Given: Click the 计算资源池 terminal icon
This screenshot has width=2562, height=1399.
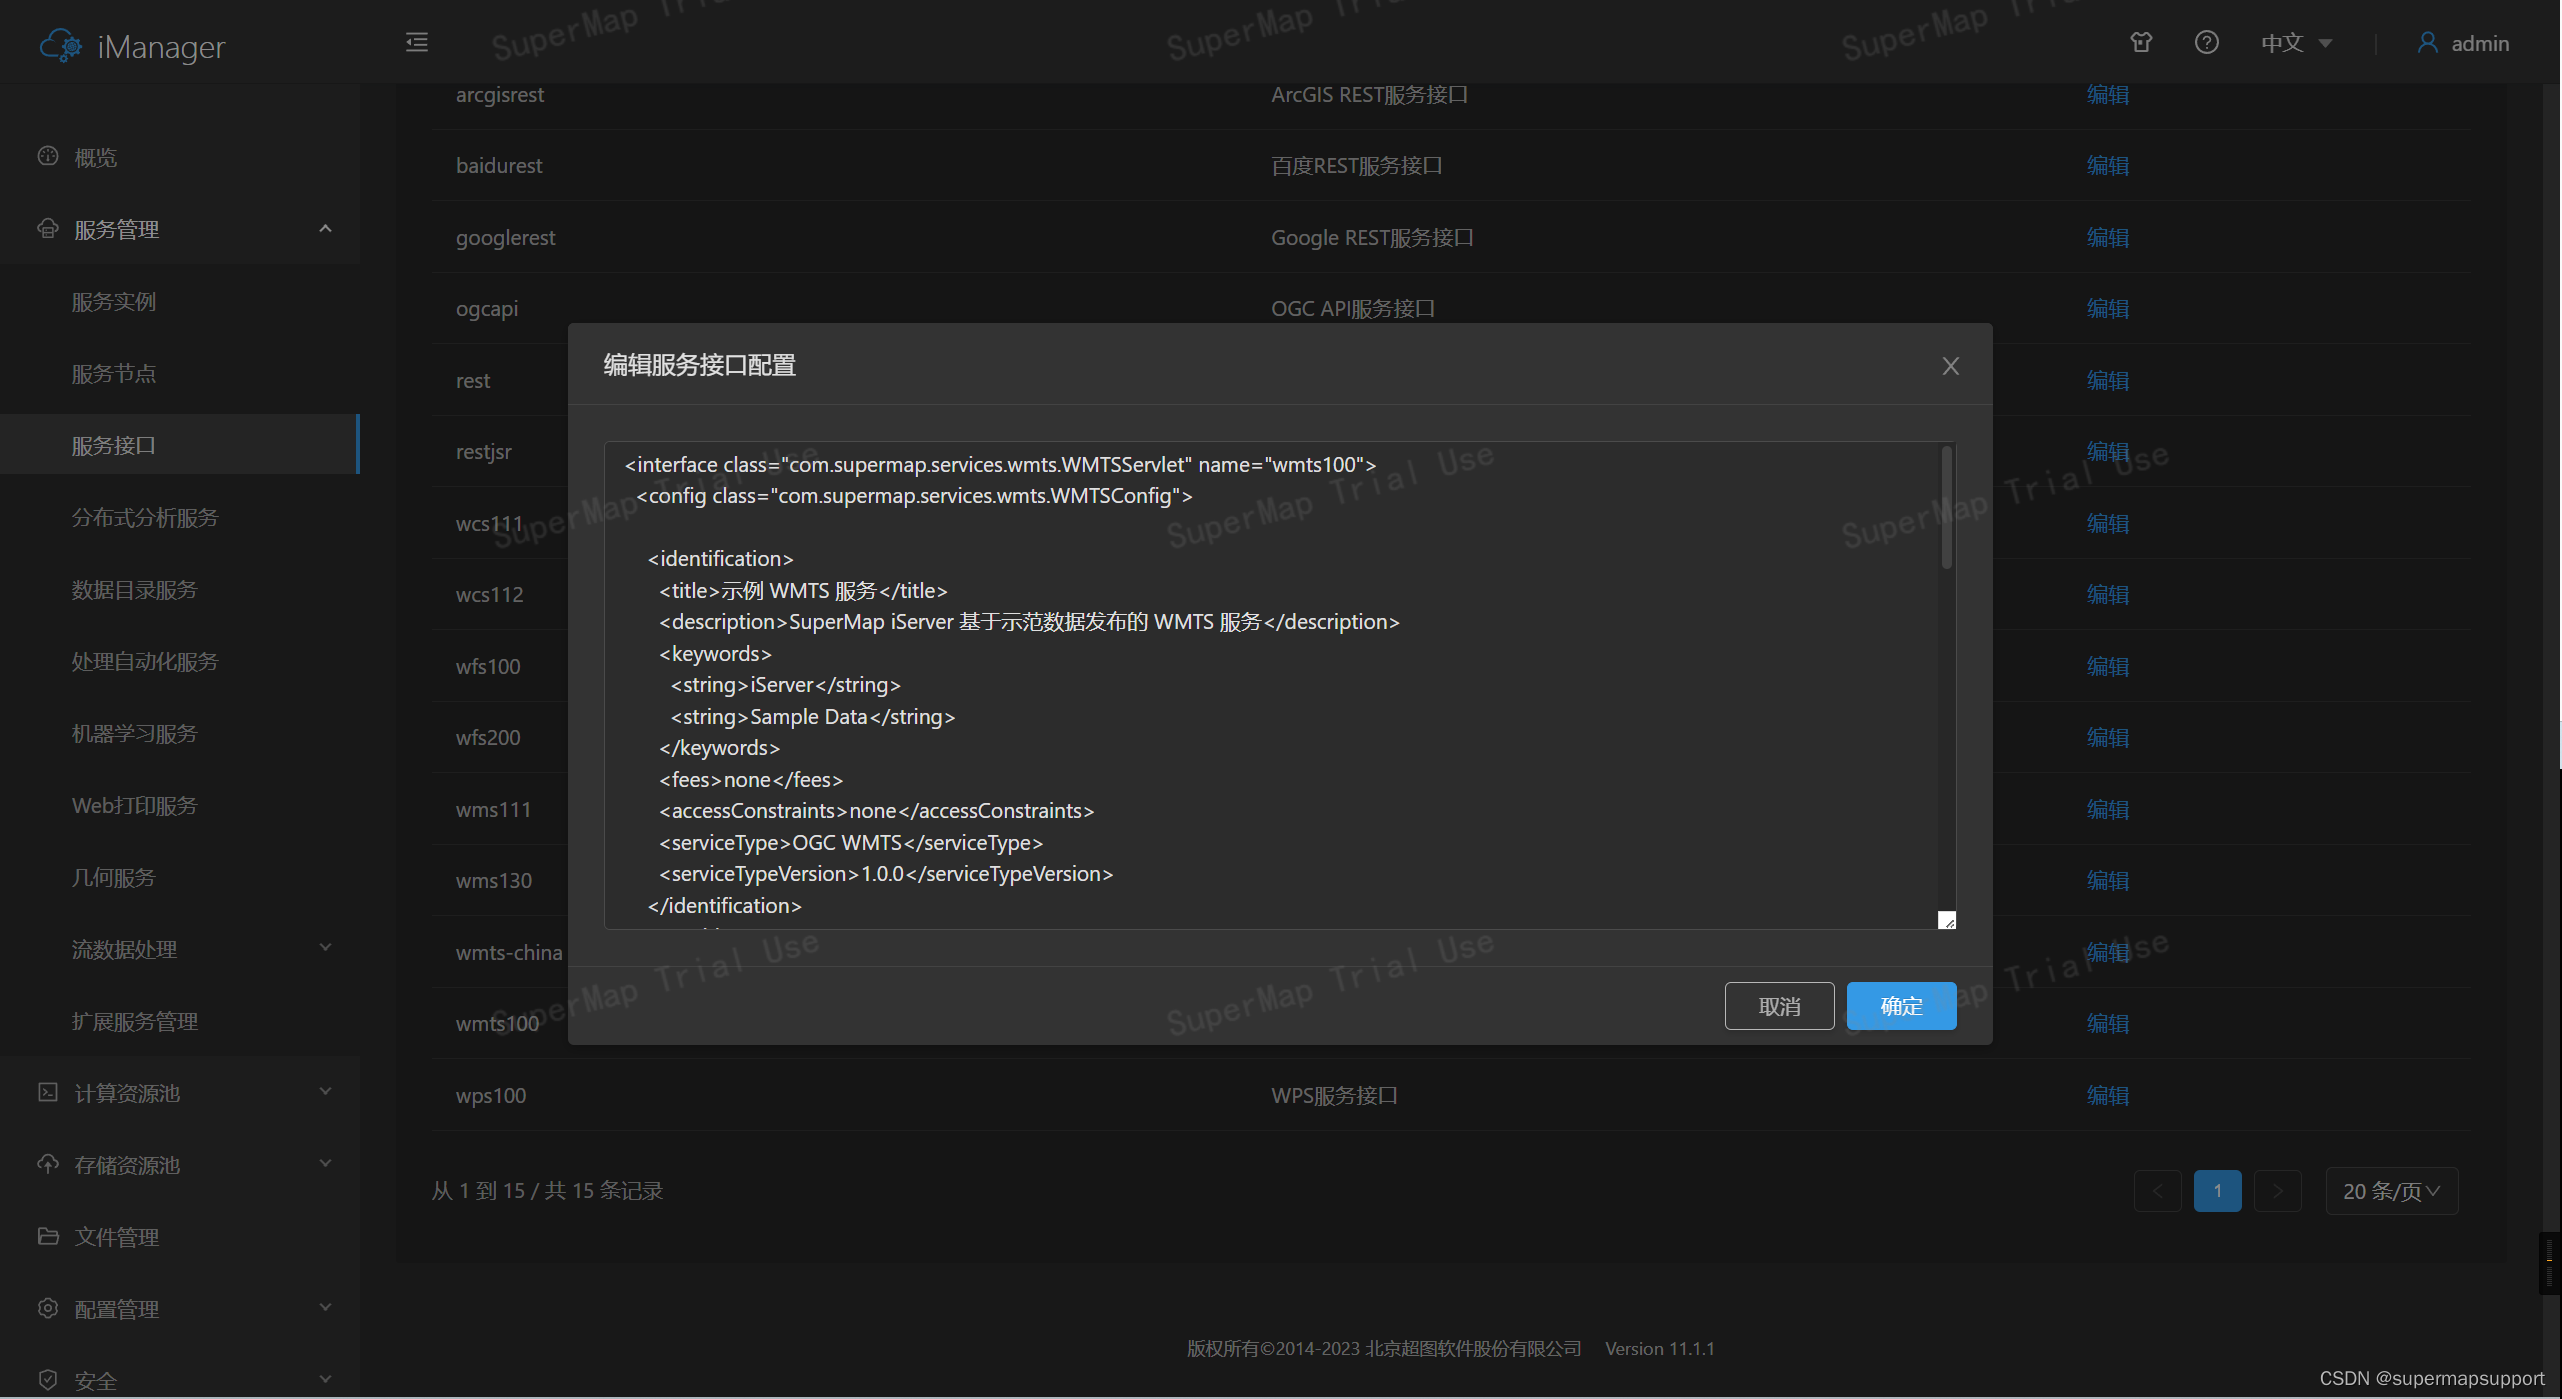Looking at the screenshot, I should [48, 1092].
